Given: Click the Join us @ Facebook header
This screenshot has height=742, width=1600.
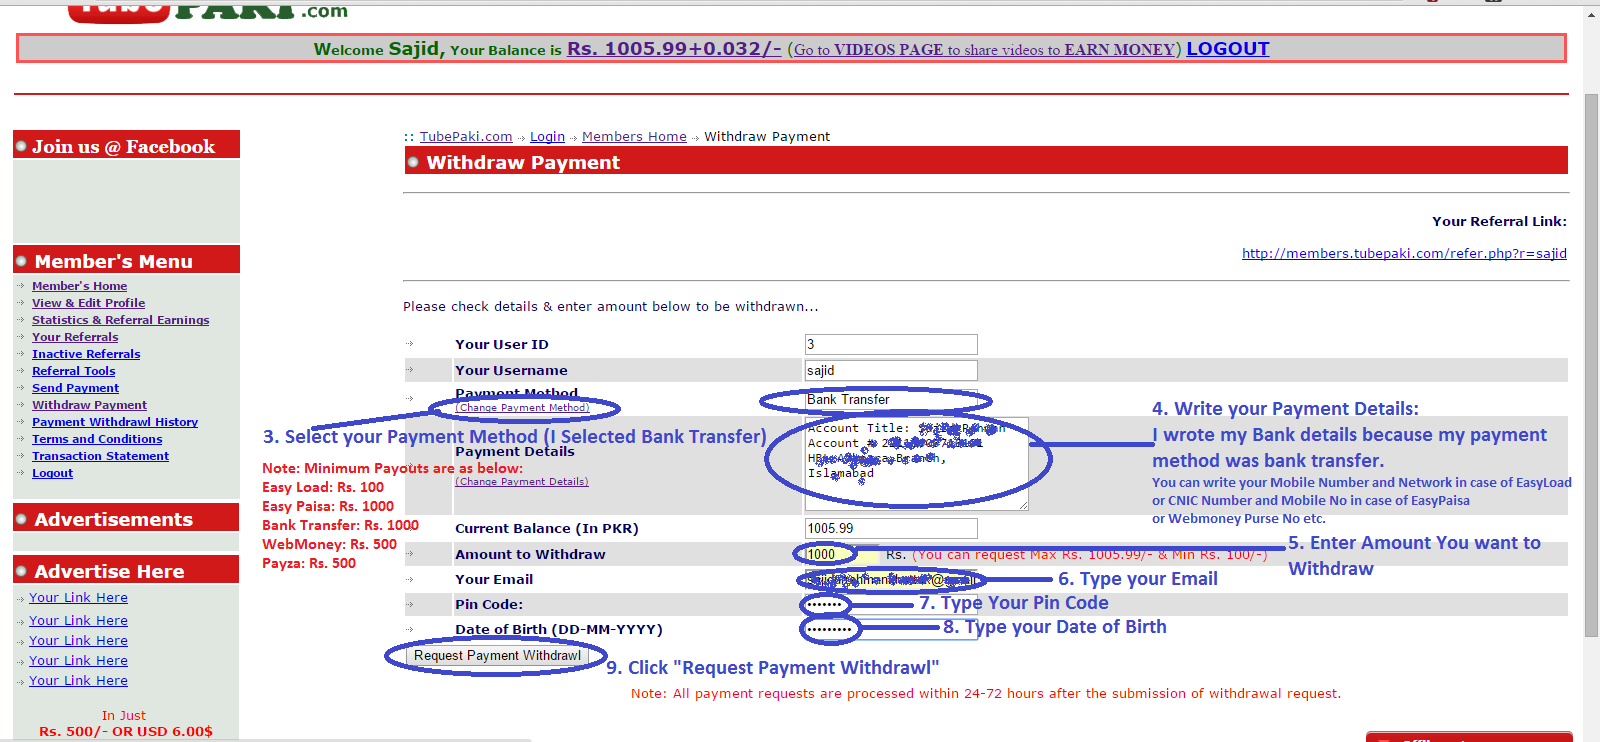Looking at the screenshot, I should click(126, 146).
